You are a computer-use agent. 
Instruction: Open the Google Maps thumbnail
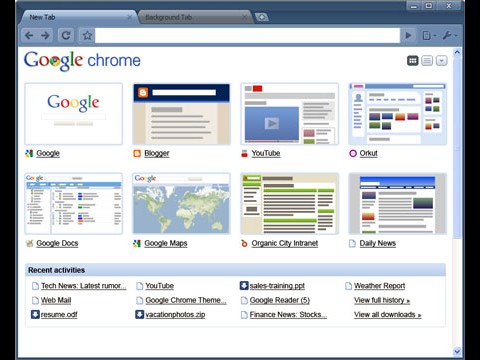tap(181, 204)
